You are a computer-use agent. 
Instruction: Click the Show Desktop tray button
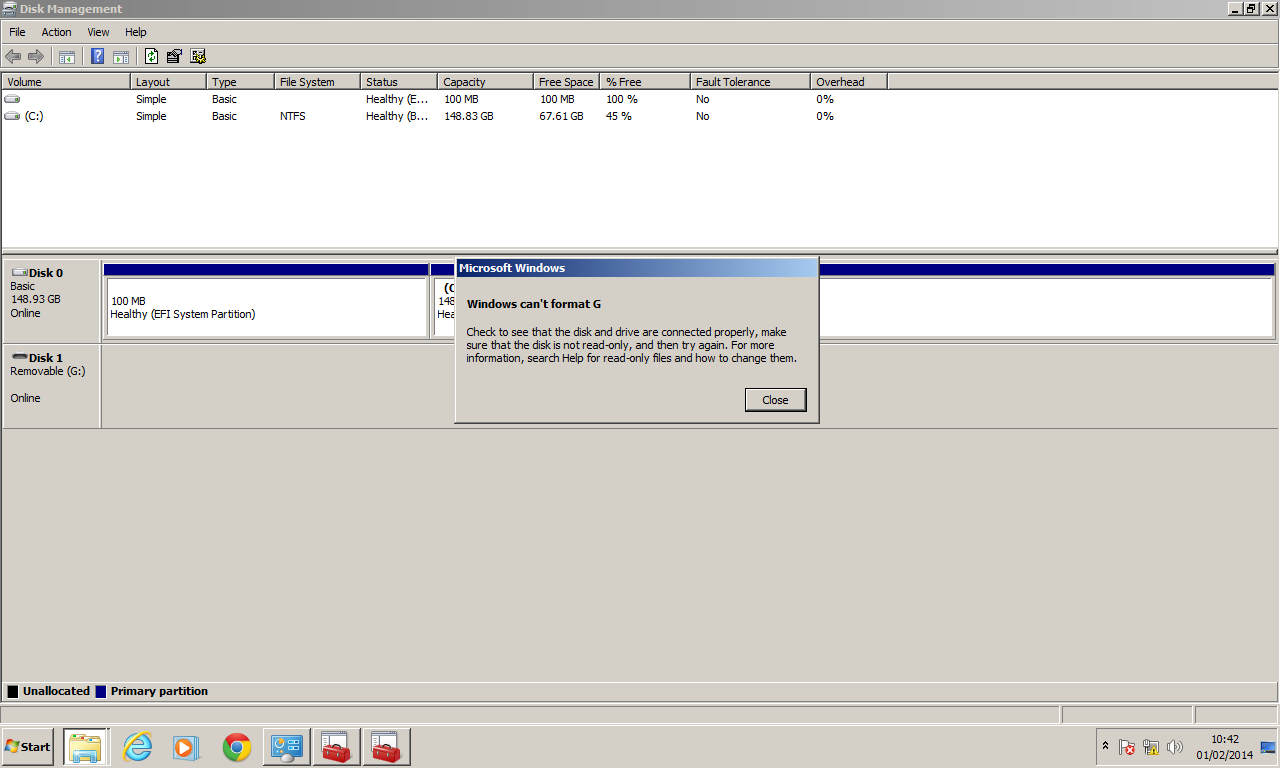point(1268,747)
